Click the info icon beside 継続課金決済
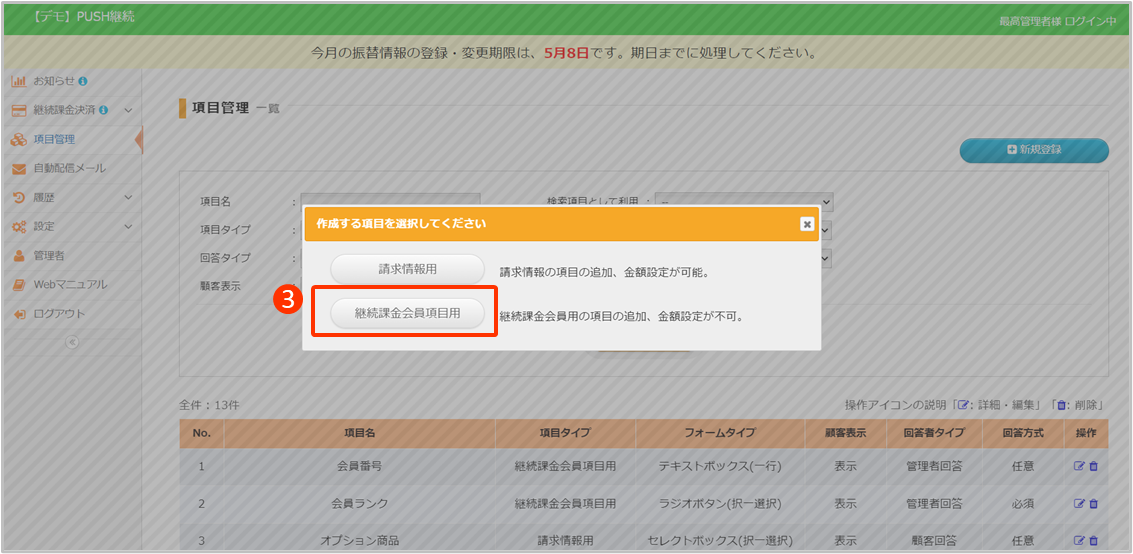Viewport: 1133px width, 554px height. click(103, 110)
